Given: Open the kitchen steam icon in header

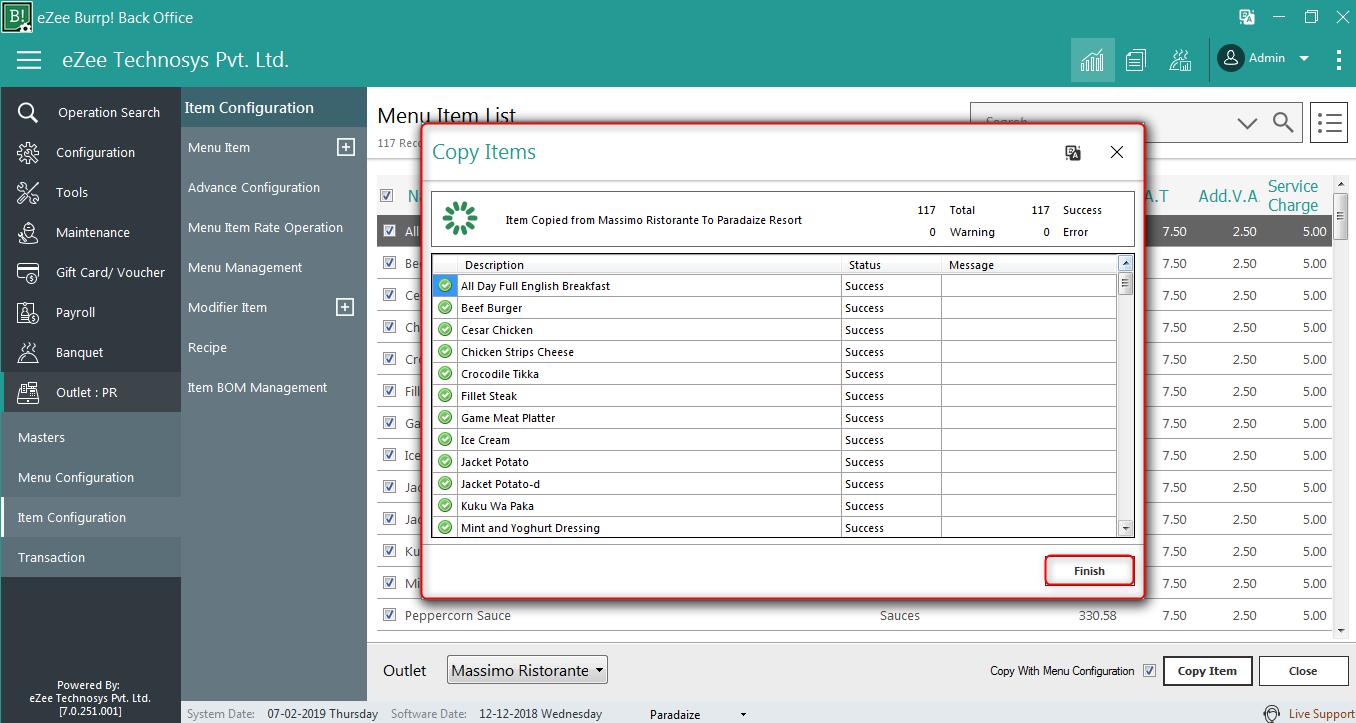Looking at the screenshot, I should click(1180, 60).
